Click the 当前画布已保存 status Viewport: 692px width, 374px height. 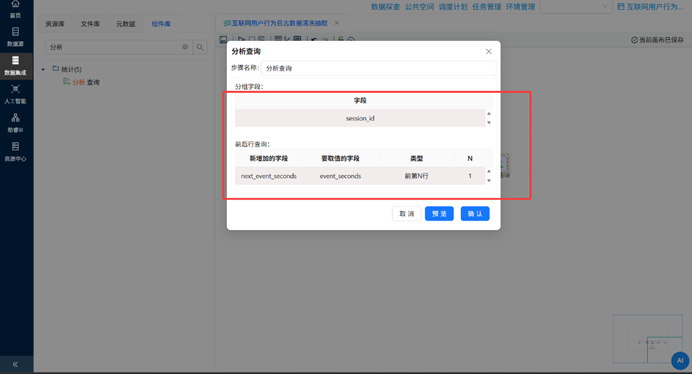point(657,40)
